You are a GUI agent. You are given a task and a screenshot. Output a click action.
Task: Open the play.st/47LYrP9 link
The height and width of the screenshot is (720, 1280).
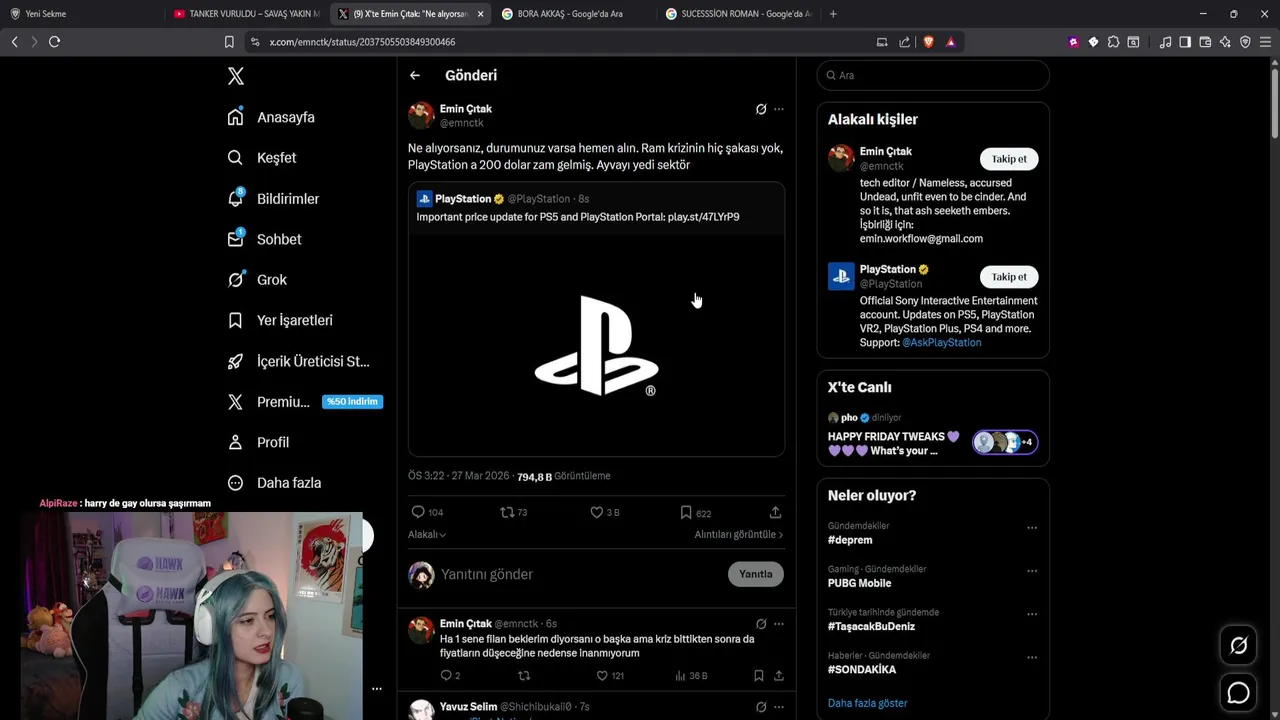coord(703,217)
